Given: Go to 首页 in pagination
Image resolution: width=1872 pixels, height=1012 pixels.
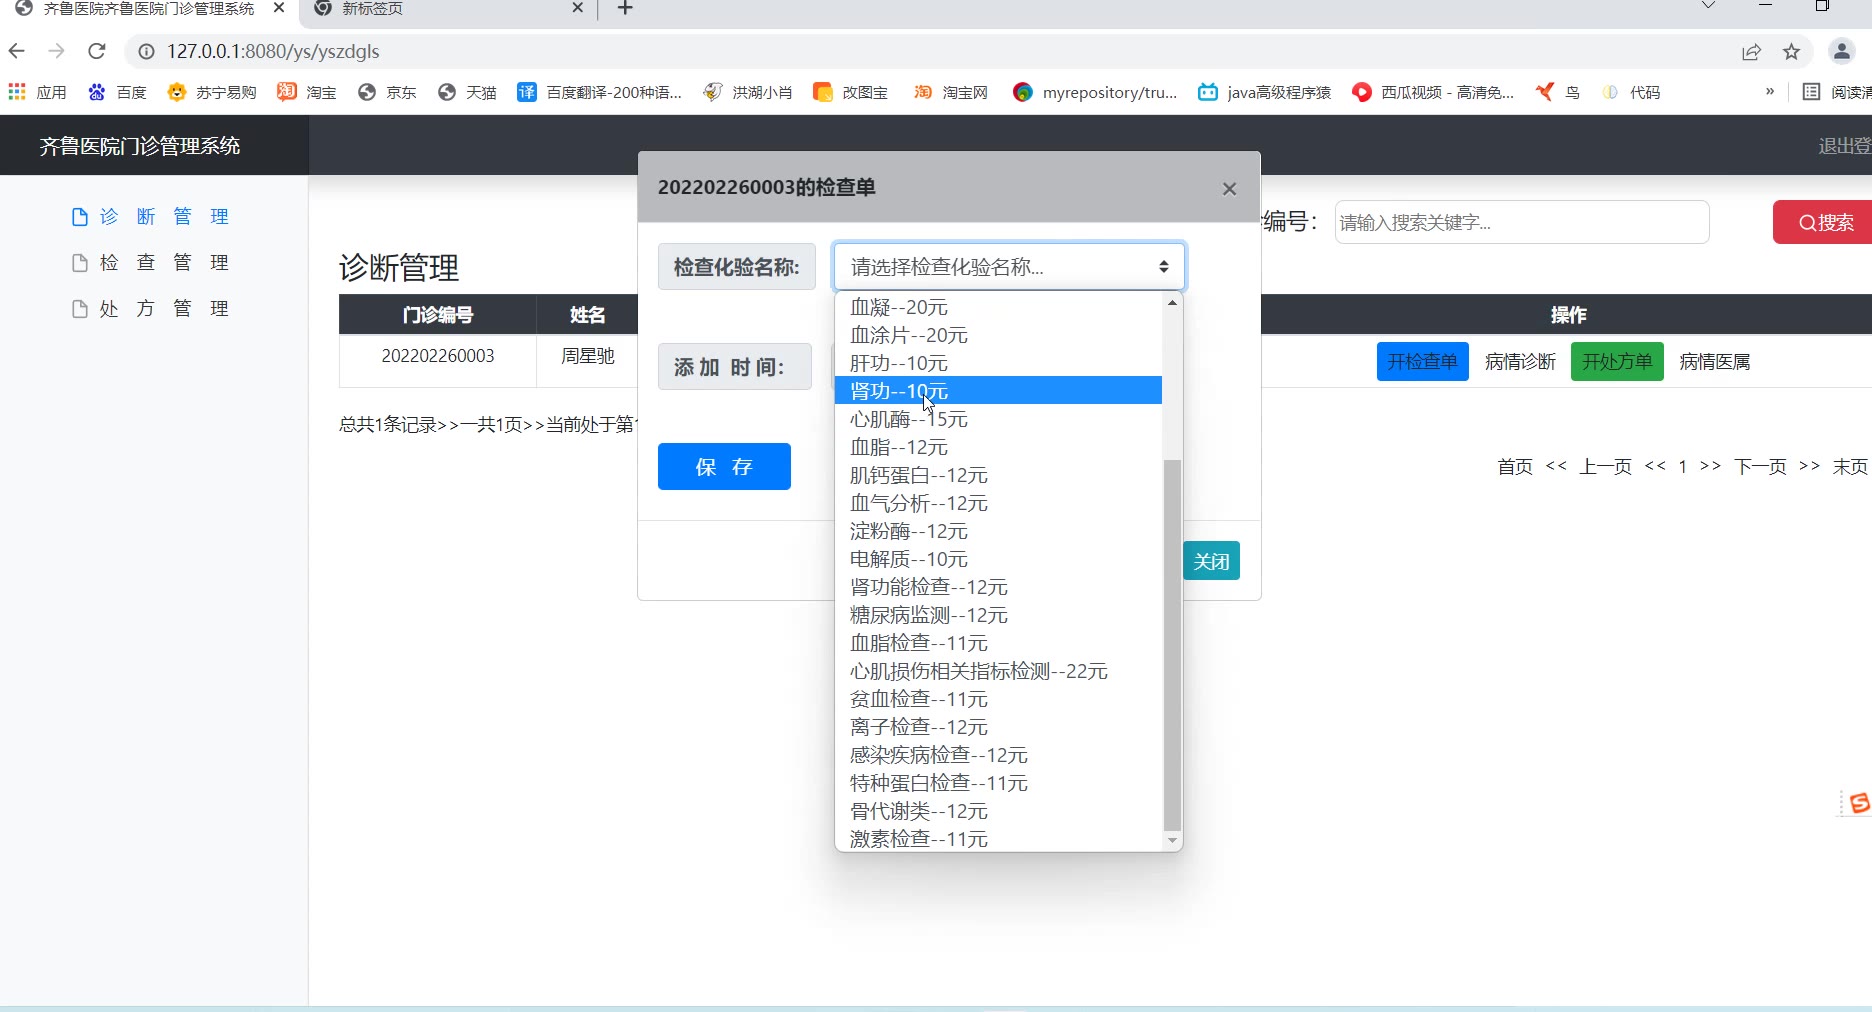Looking at the screenshot, I should click(x=1515, y=467).
